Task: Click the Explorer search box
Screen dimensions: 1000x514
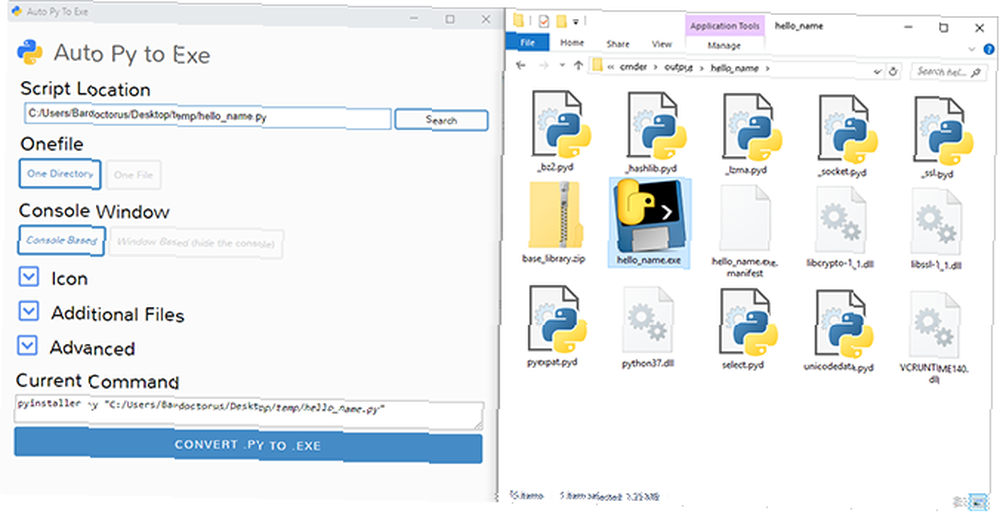Action: (x=950, y=72)
